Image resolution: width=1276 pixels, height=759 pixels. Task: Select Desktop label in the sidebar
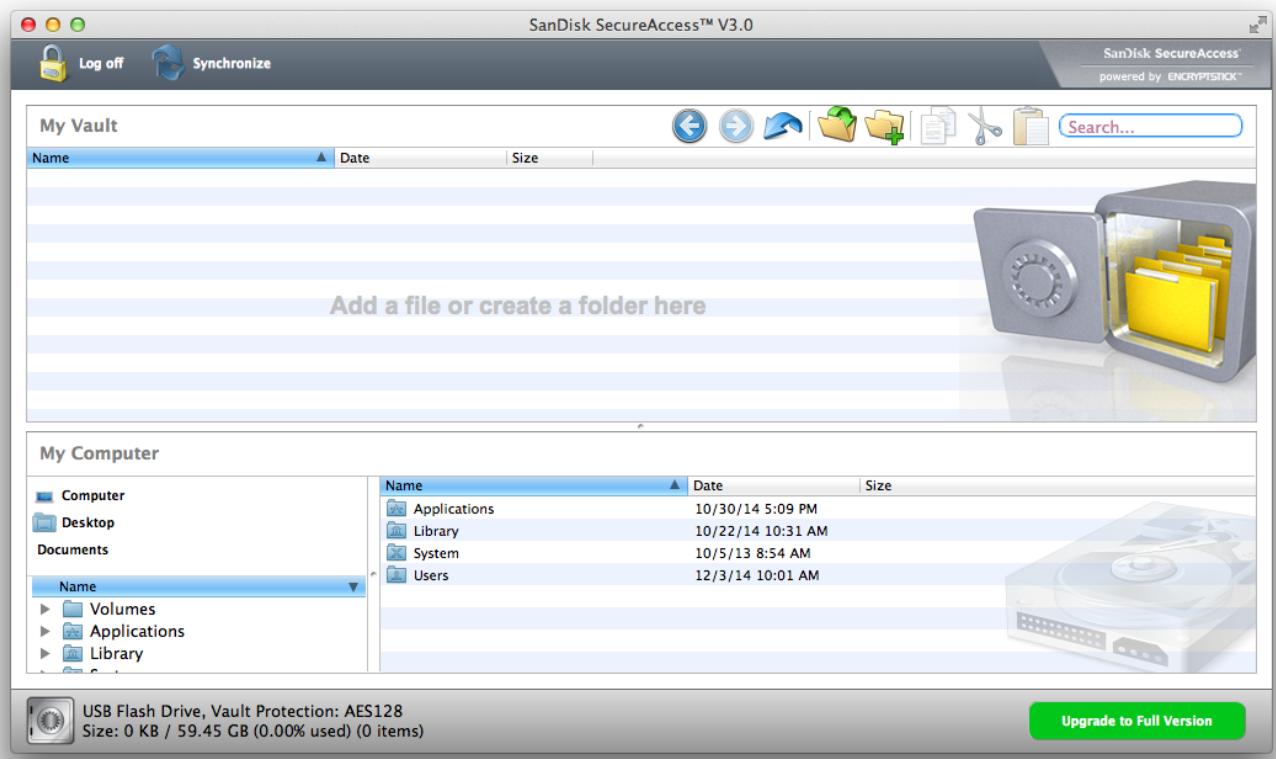[x=89, y=522]
